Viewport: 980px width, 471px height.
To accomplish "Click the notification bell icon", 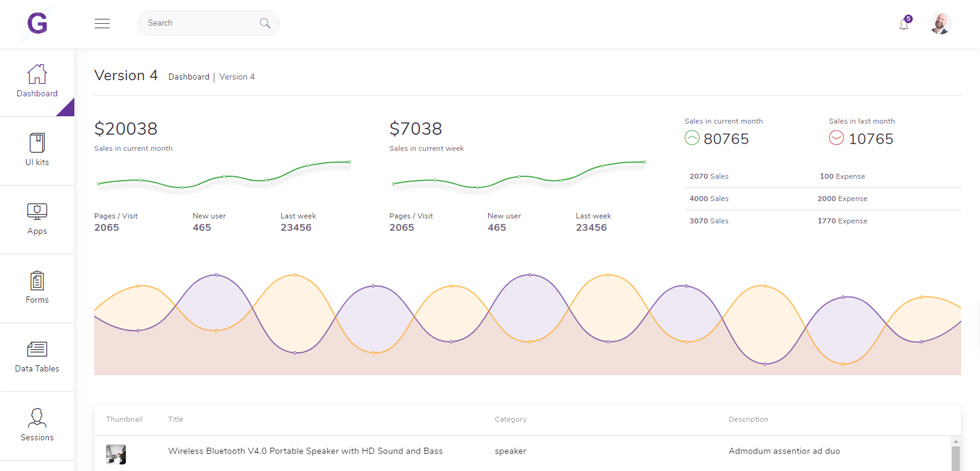I will (904, 24).
